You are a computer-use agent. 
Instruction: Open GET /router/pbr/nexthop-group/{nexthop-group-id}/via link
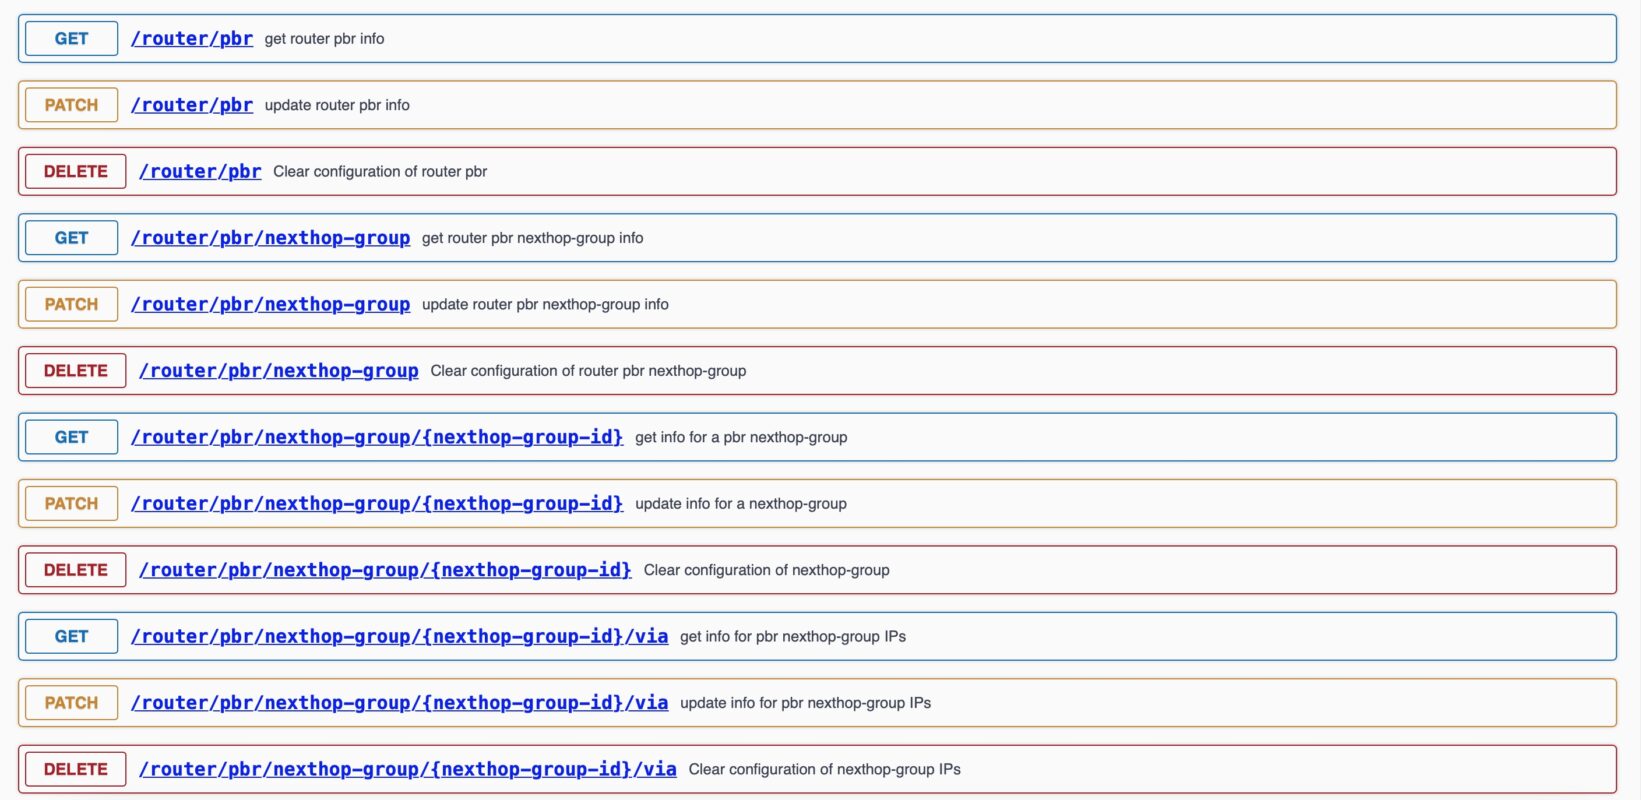[x=399, y=636]
